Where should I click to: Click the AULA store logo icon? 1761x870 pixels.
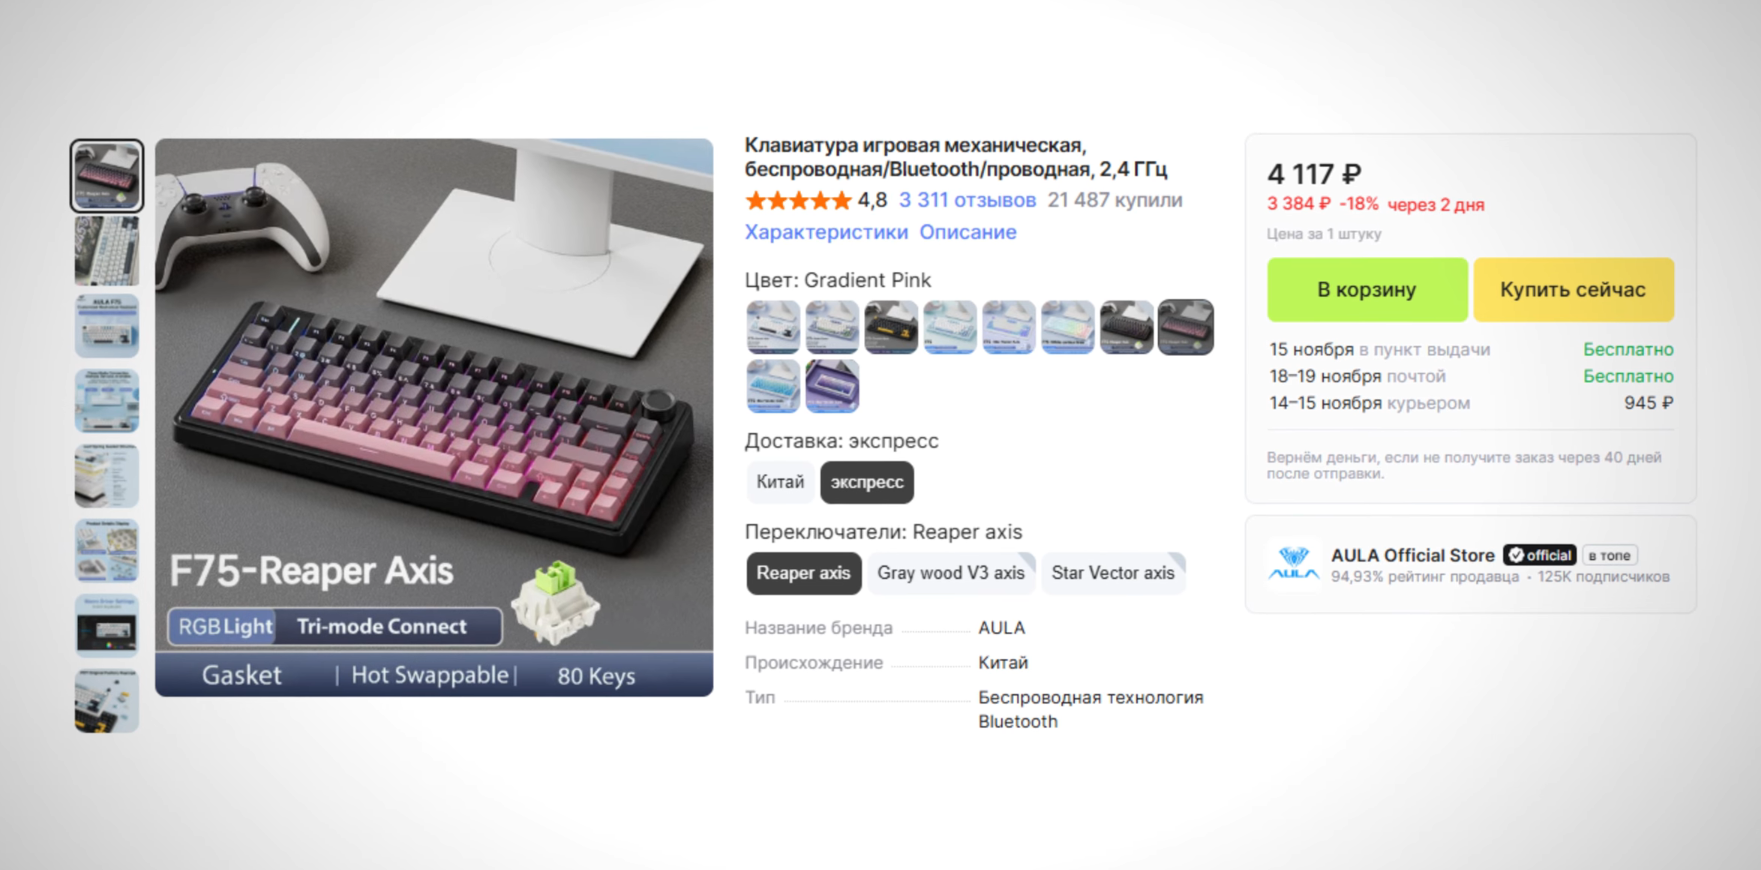click(1294, 565)
